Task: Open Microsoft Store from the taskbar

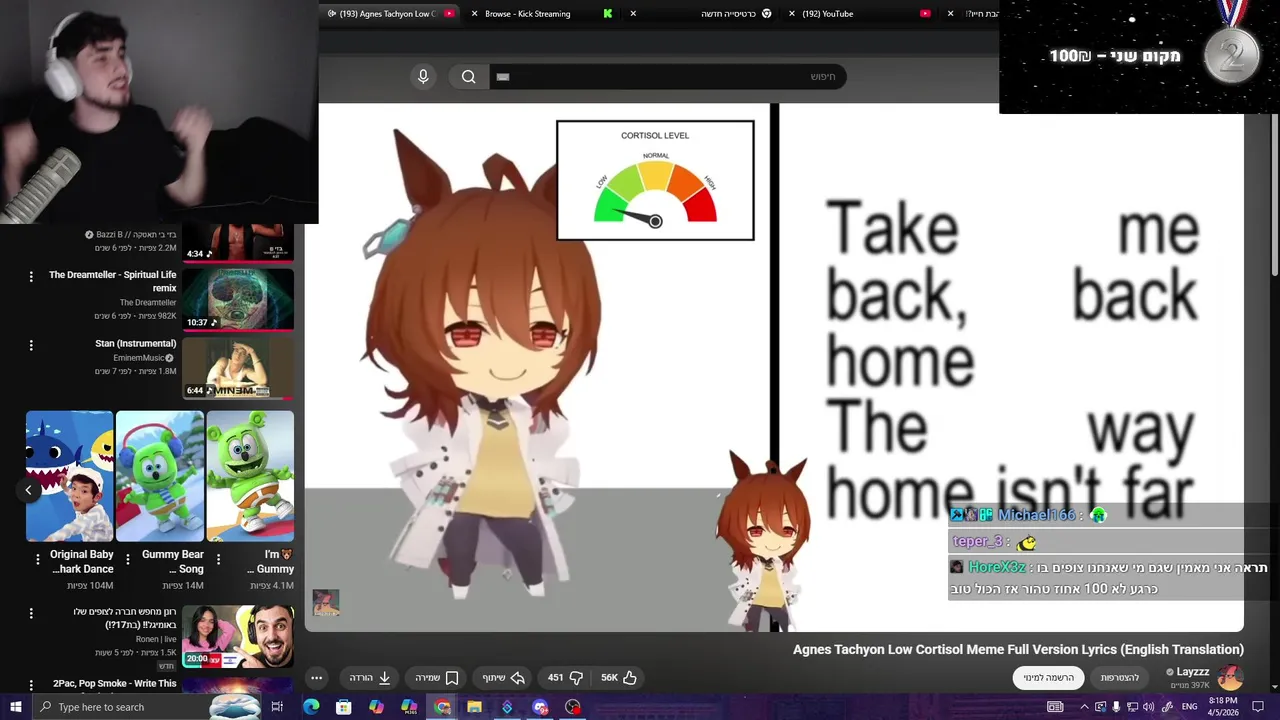Action: 344,707
